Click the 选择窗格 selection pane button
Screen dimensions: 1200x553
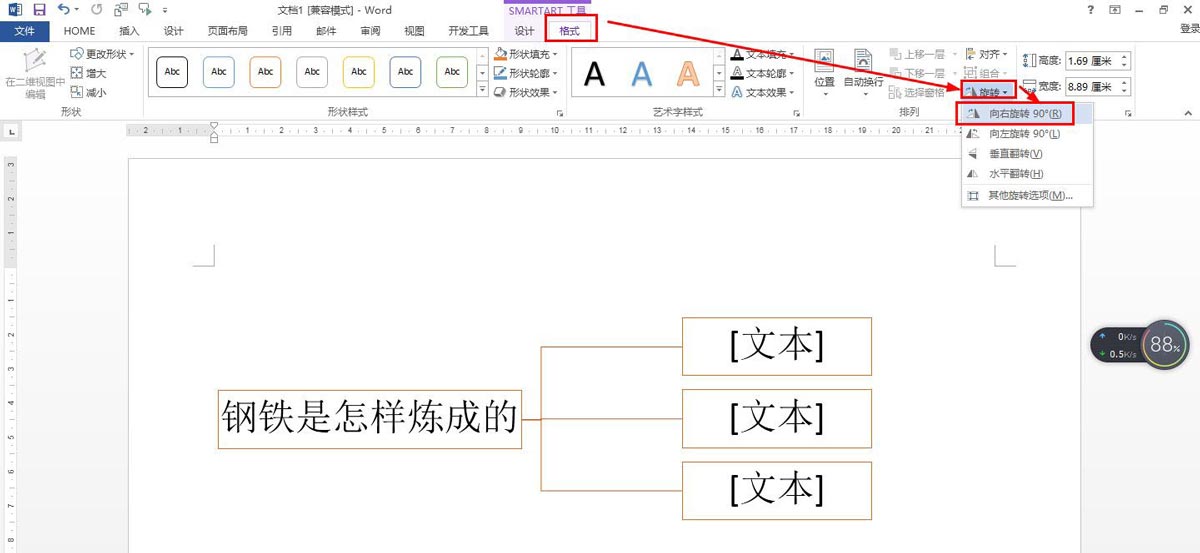click(916, 92)
